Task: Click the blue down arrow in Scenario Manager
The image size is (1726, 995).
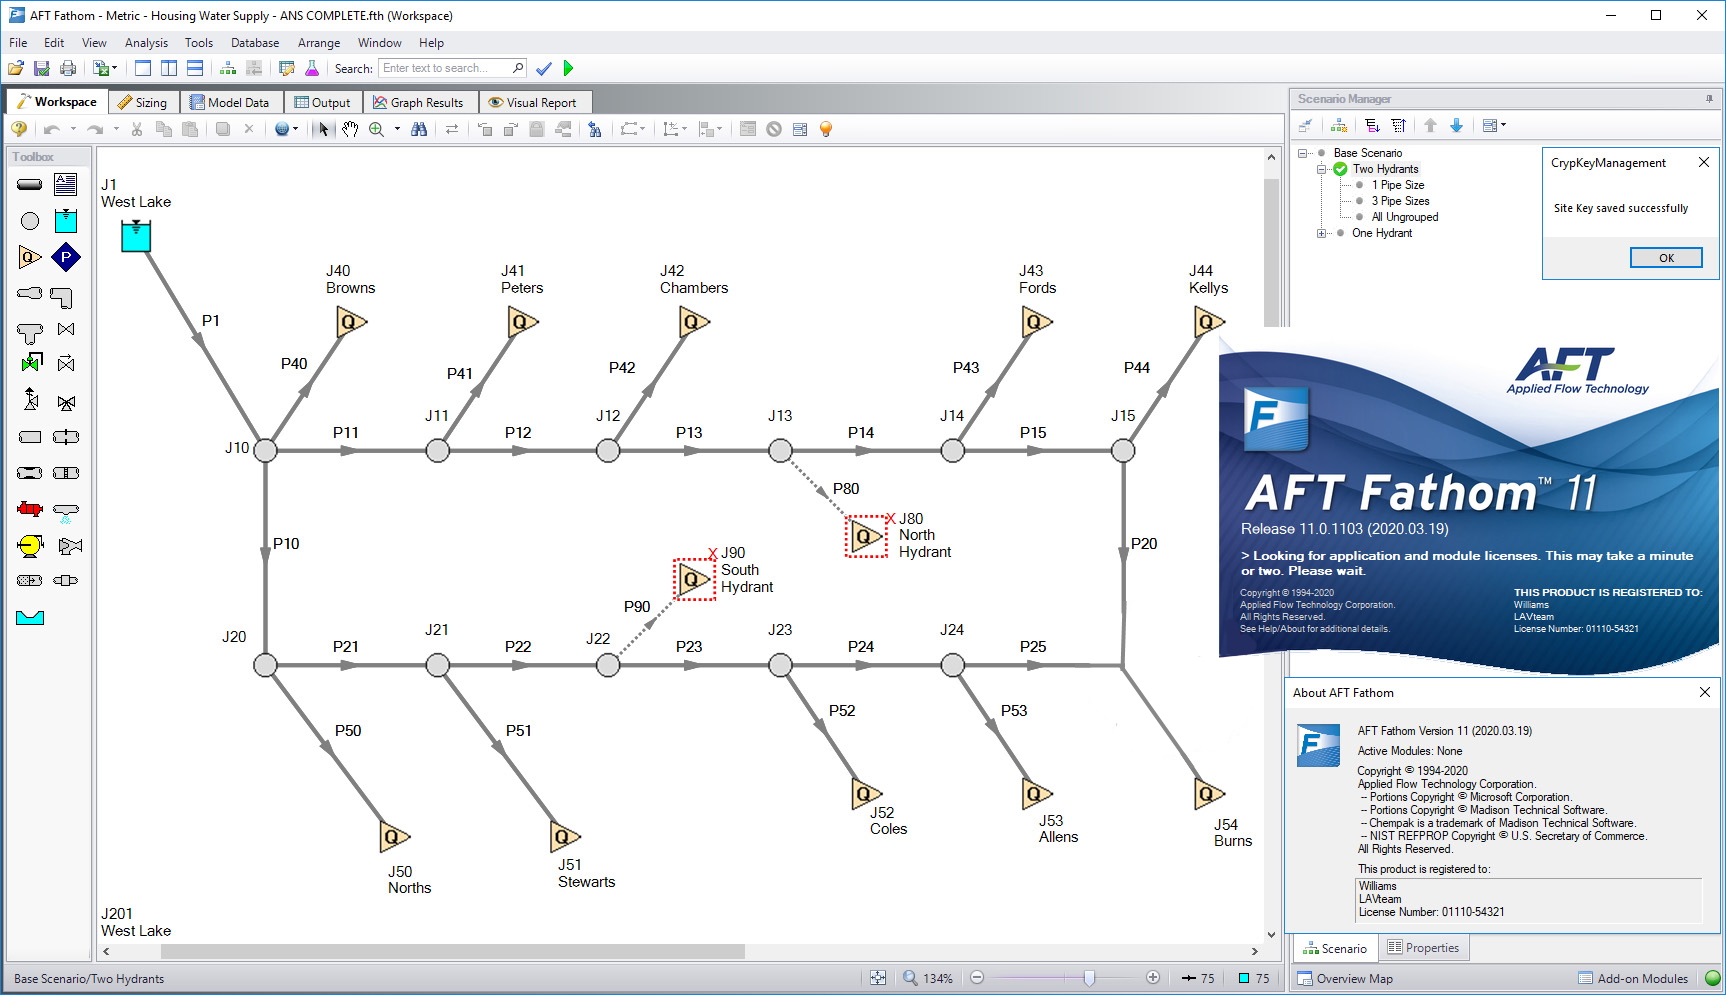Action: (x=1456, y=125)
